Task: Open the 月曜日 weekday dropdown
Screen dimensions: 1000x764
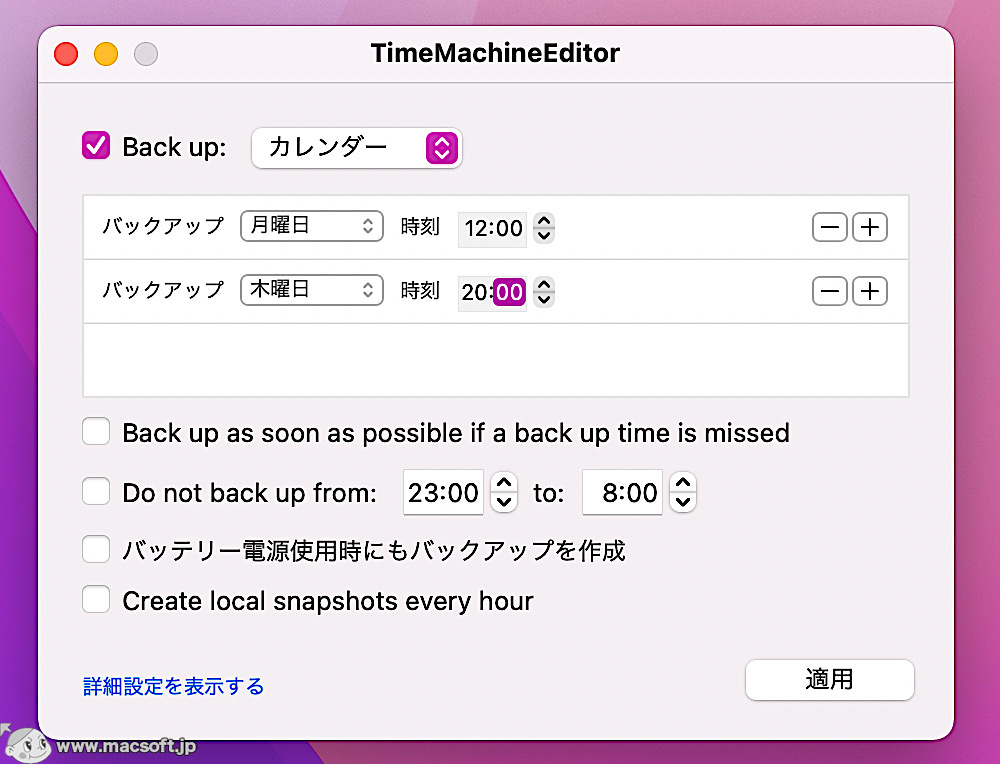Action: click(x=311, y=226)
